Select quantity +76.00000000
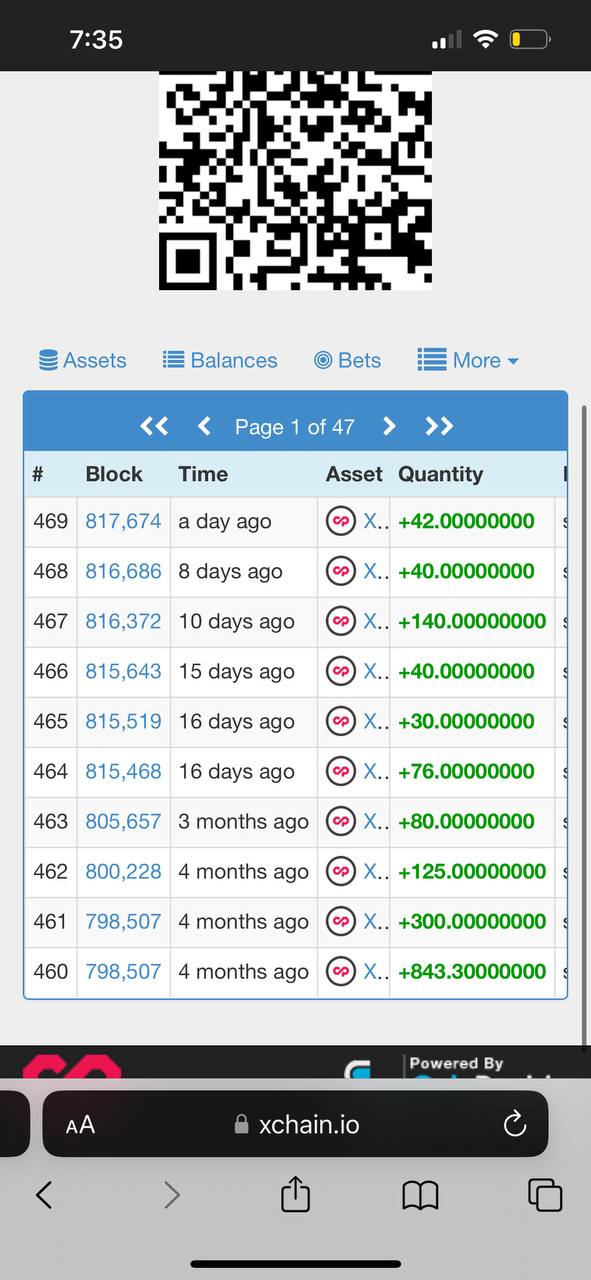 tap(466, 771)
